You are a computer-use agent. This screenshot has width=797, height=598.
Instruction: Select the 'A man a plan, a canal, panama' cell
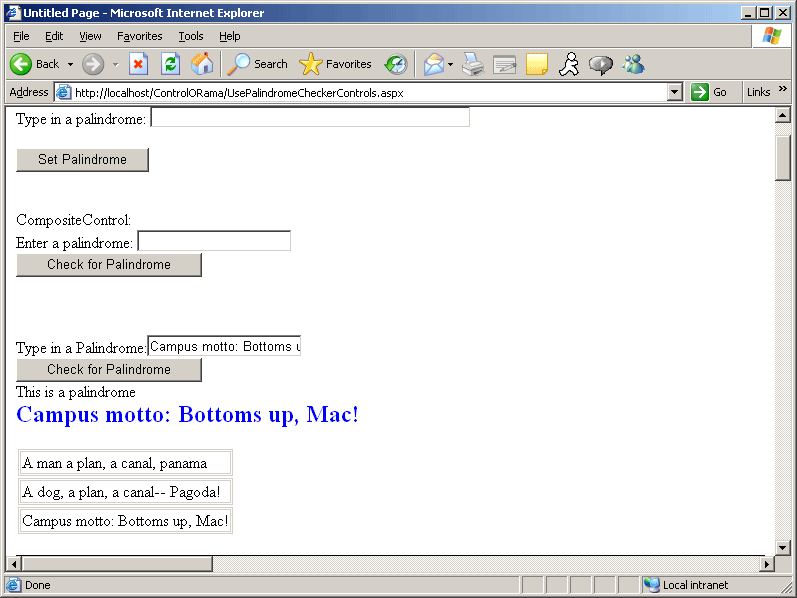[x=125, y=463]
